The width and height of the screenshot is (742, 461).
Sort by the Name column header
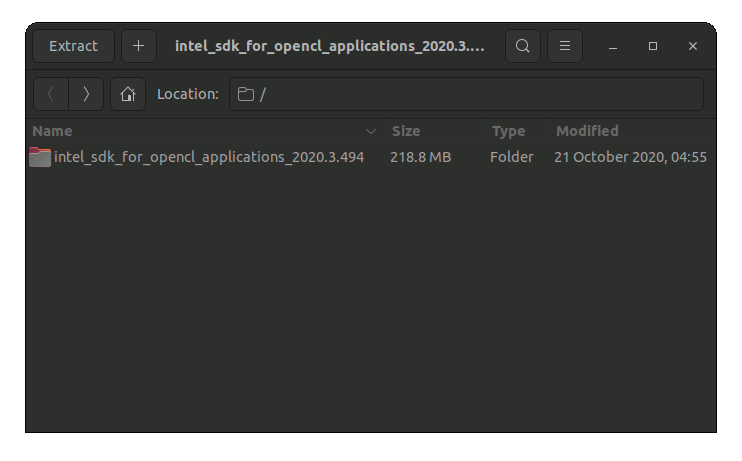206,131
